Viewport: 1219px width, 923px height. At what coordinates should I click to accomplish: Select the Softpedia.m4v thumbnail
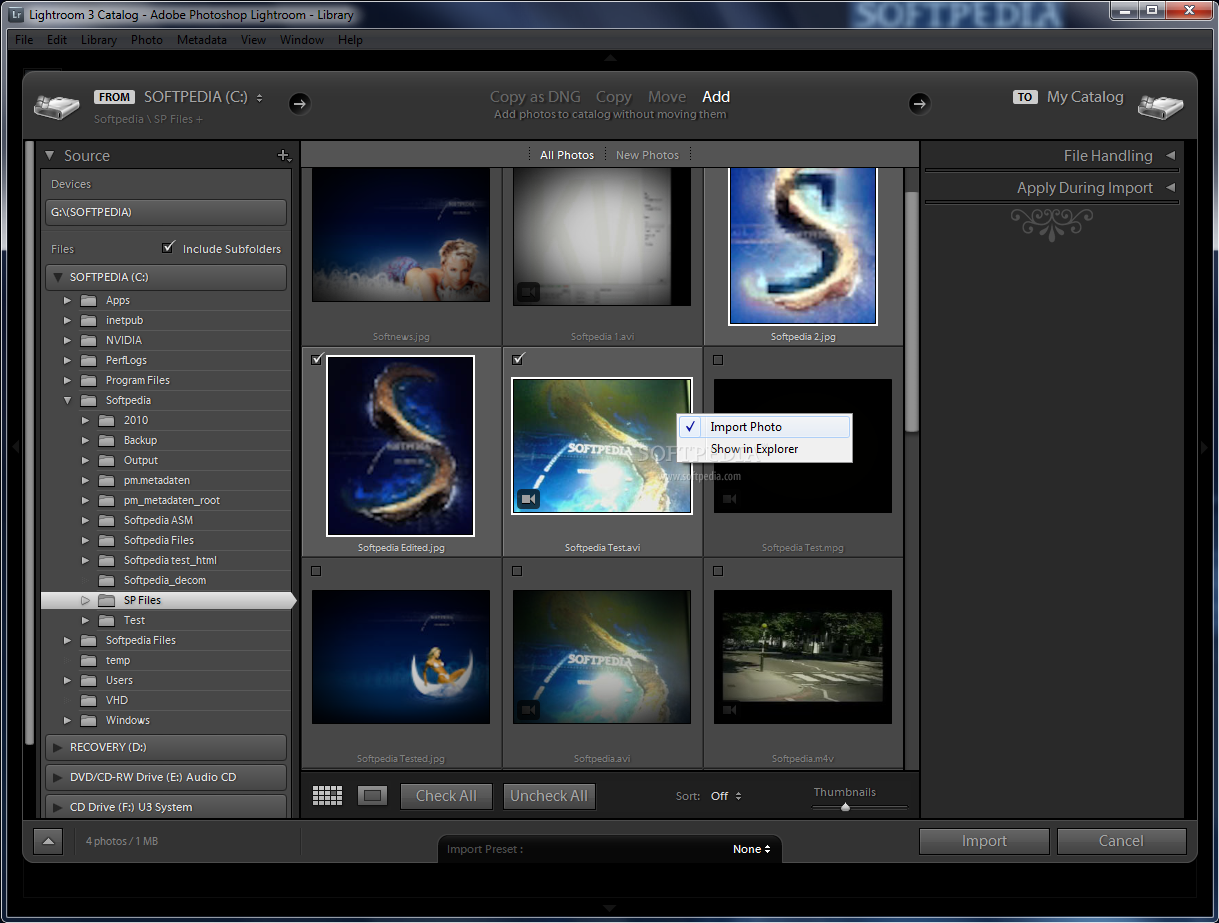pos(802,656)
